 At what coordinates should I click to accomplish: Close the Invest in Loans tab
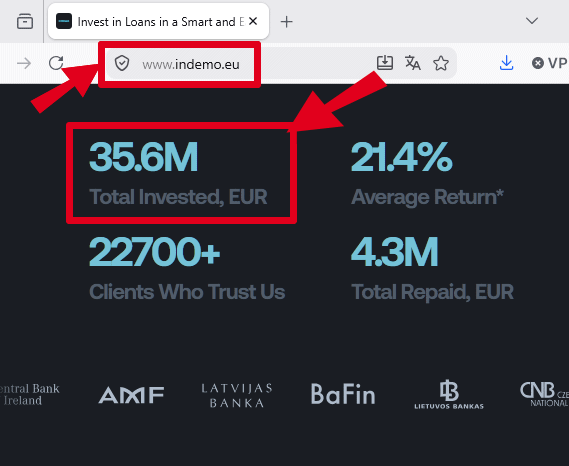(x=253, y=21)
